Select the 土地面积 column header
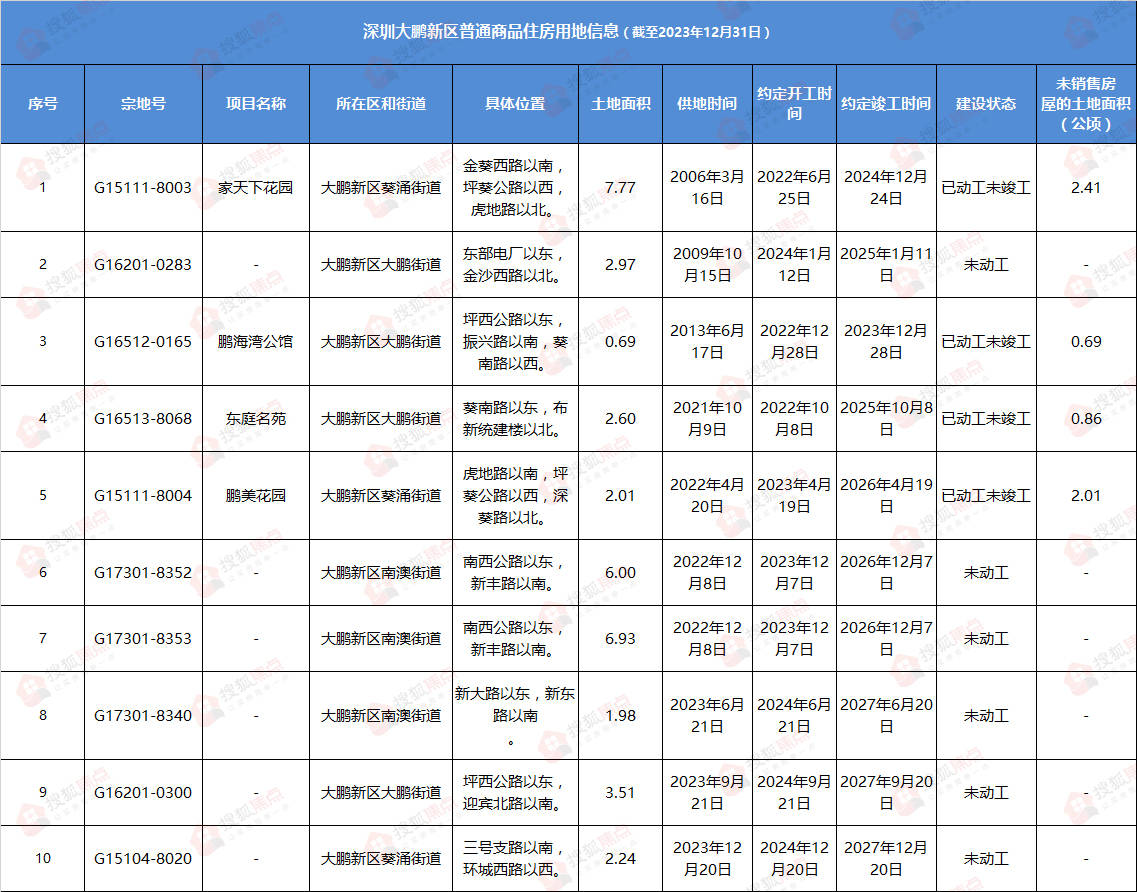The height and width of the screenshot is (892, 1137). coord(621,104)
